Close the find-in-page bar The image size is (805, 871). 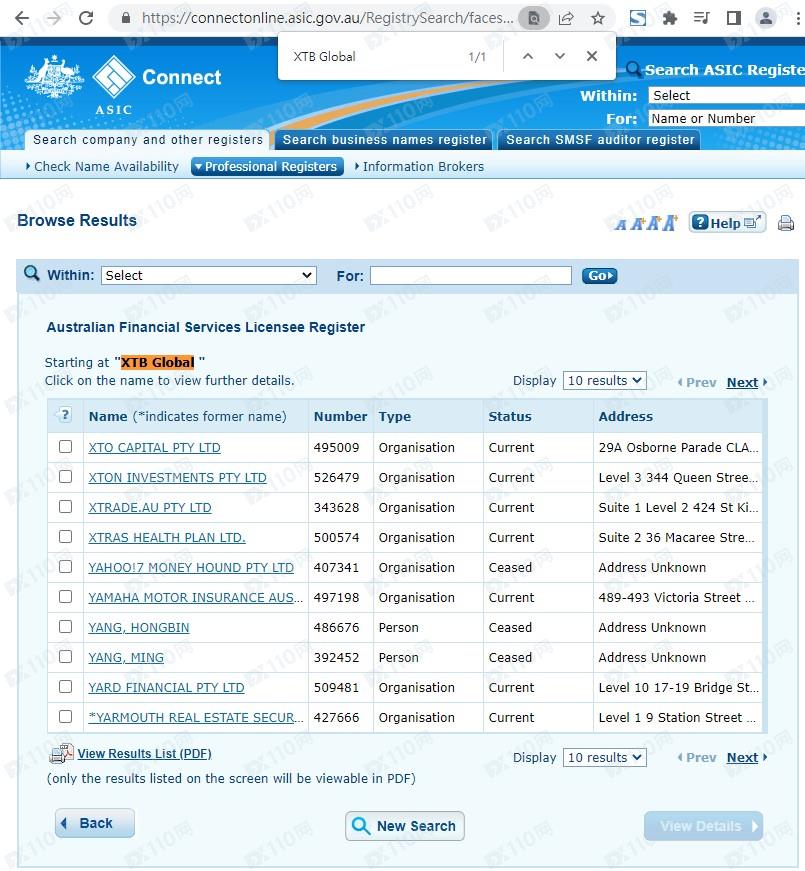592,56
